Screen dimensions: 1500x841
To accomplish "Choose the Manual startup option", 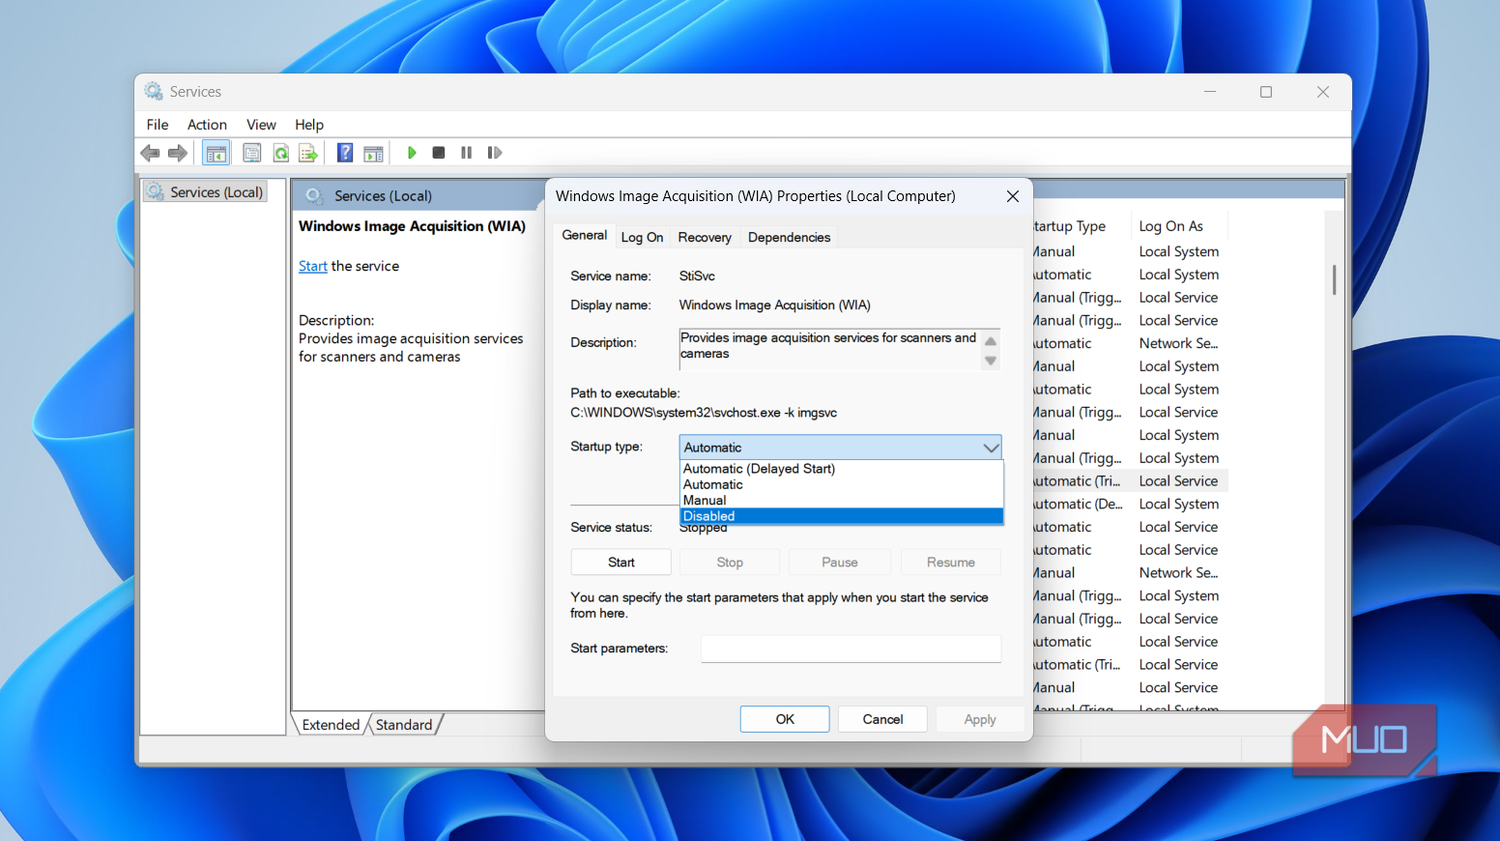I will click(x=840, y=500).
